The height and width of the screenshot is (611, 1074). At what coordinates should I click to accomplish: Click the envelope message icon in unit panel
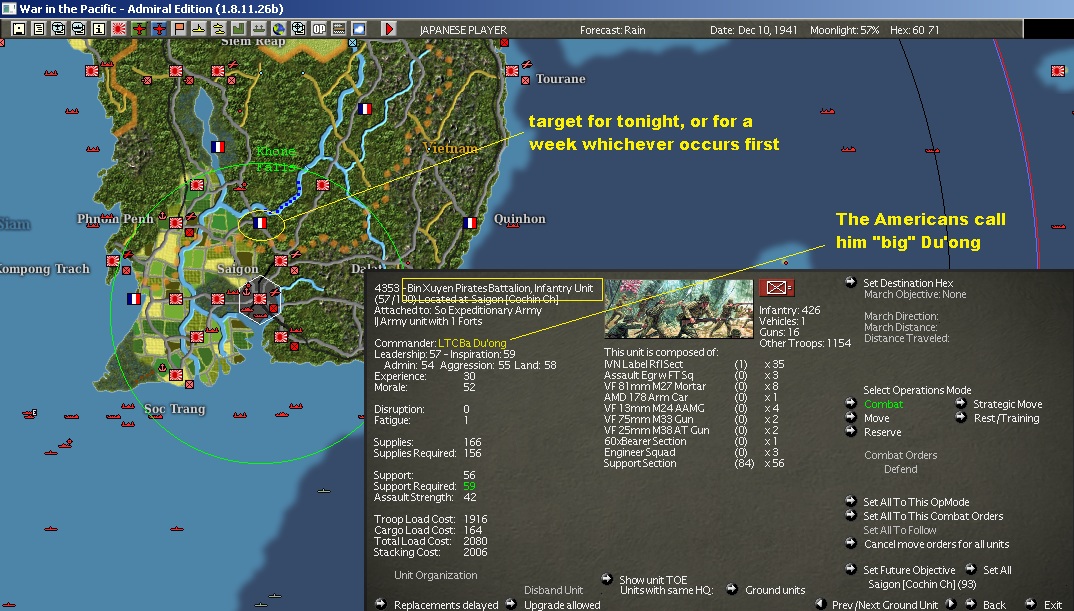point(776,288)
